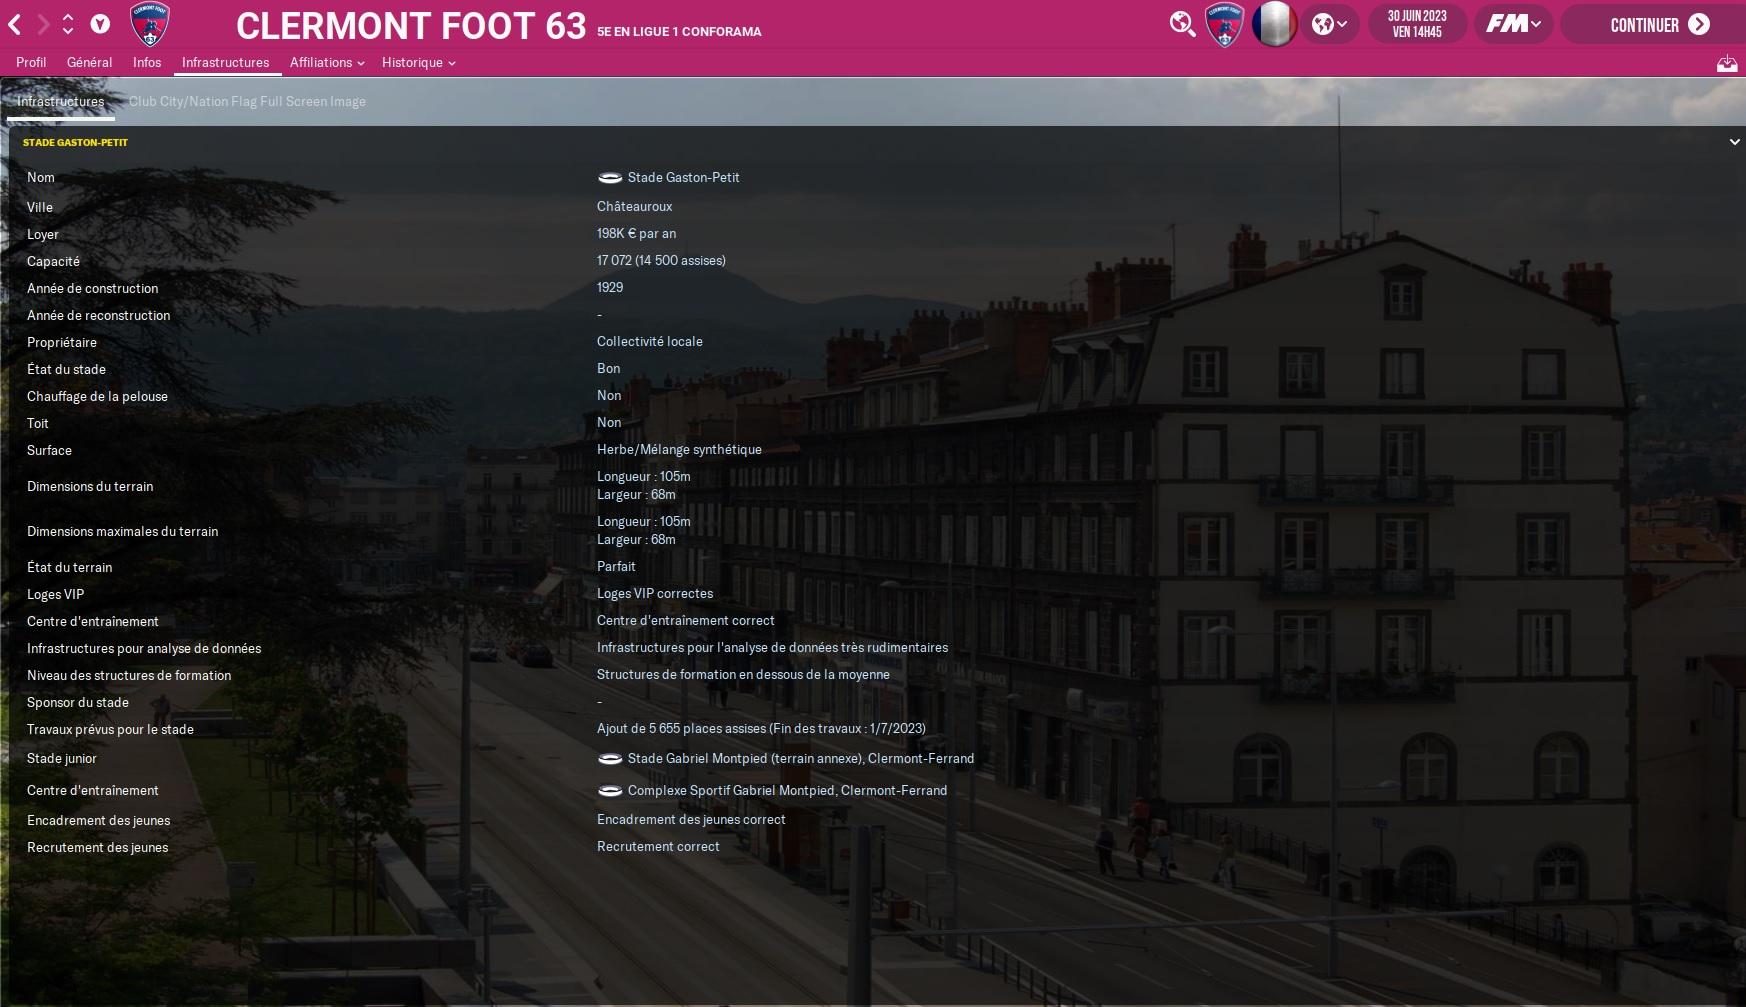
Task: Click stadium icon beside Stade Gabriel Montpied
Action: click(610, 759)
